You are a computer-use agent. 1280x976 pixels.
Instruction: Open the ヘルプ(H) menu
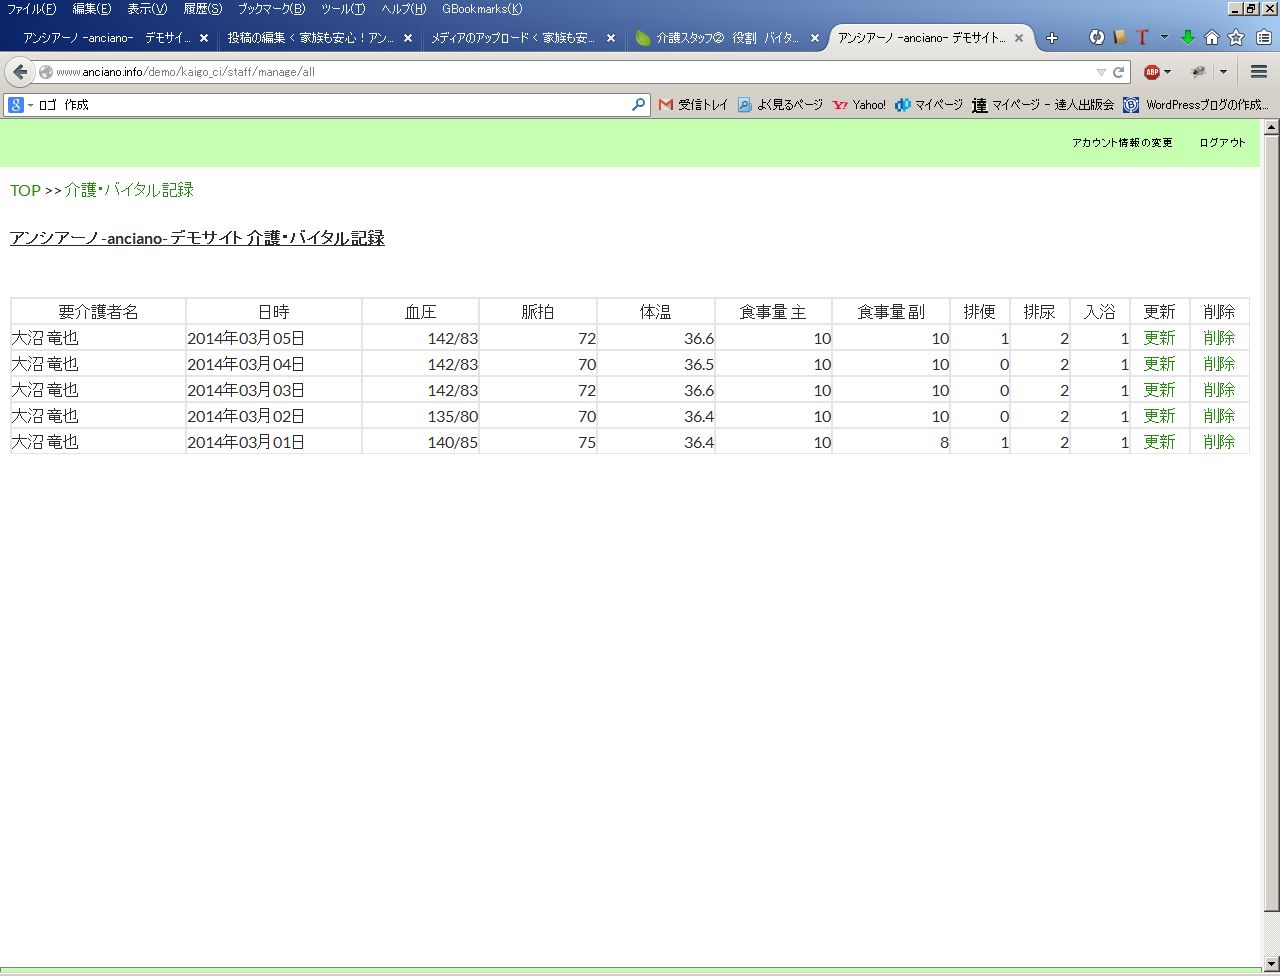pyautogui.click(x=403, y=9)
